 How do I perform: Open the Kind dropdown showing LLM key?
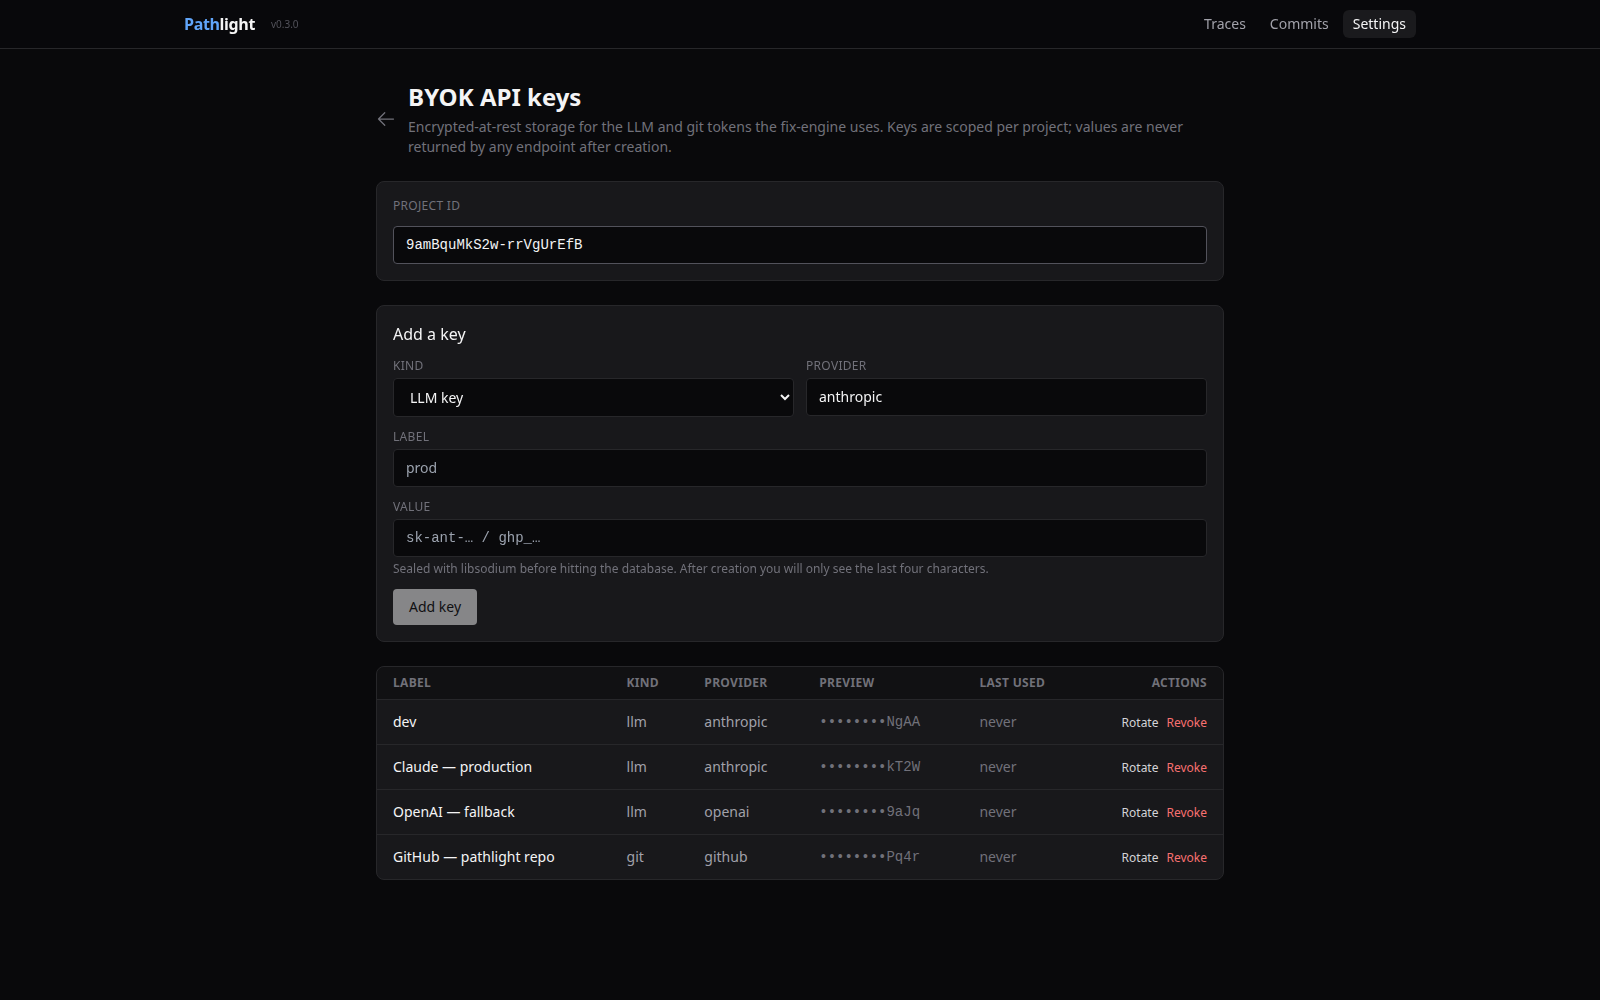pyautogui.click(x=593, y=398)
